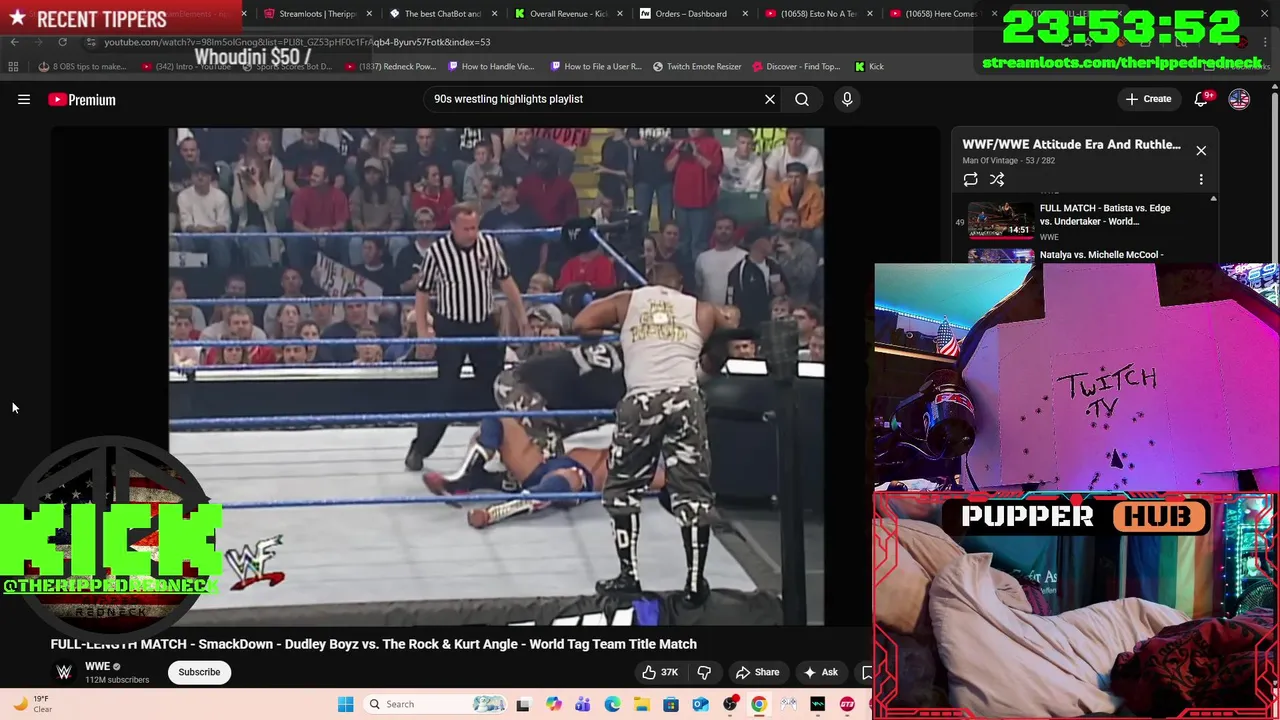Open OBS Studio taskbar icon
The width and height of the screenshot is (1280, 720).
click(730, 704)
